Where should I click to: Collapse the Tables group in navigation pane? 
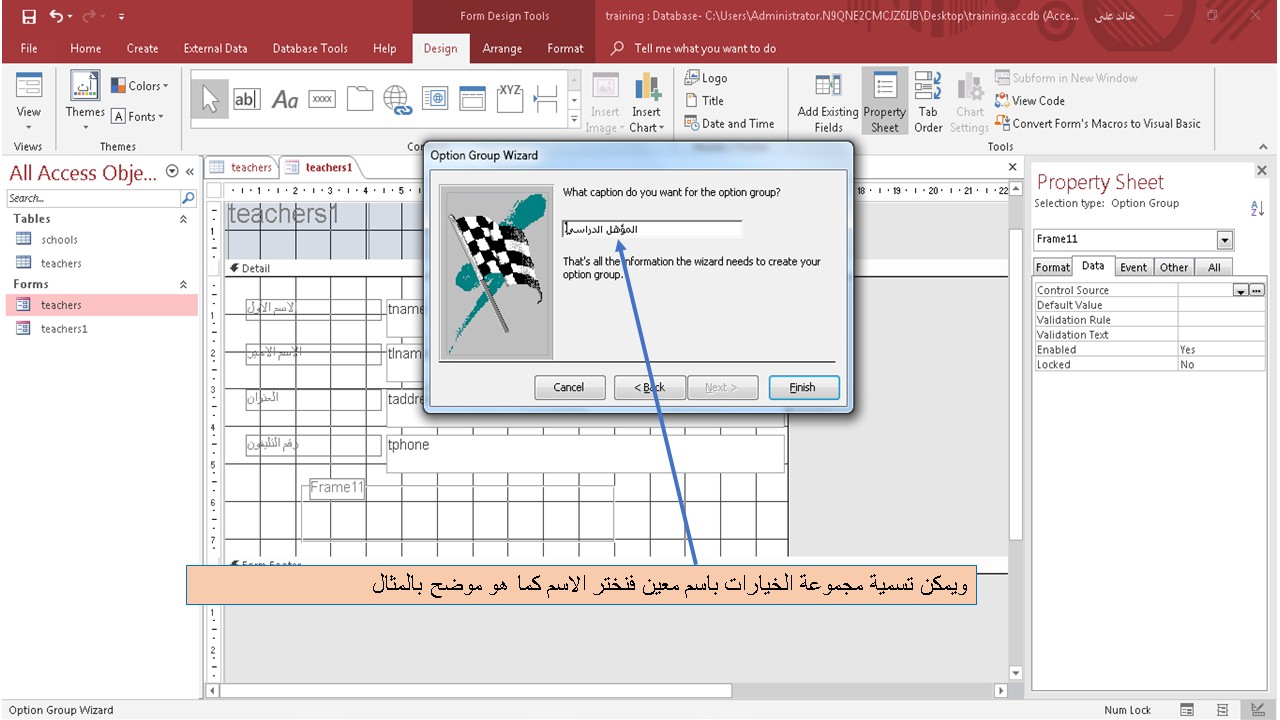pyautogui.click(x=183, y=219)
